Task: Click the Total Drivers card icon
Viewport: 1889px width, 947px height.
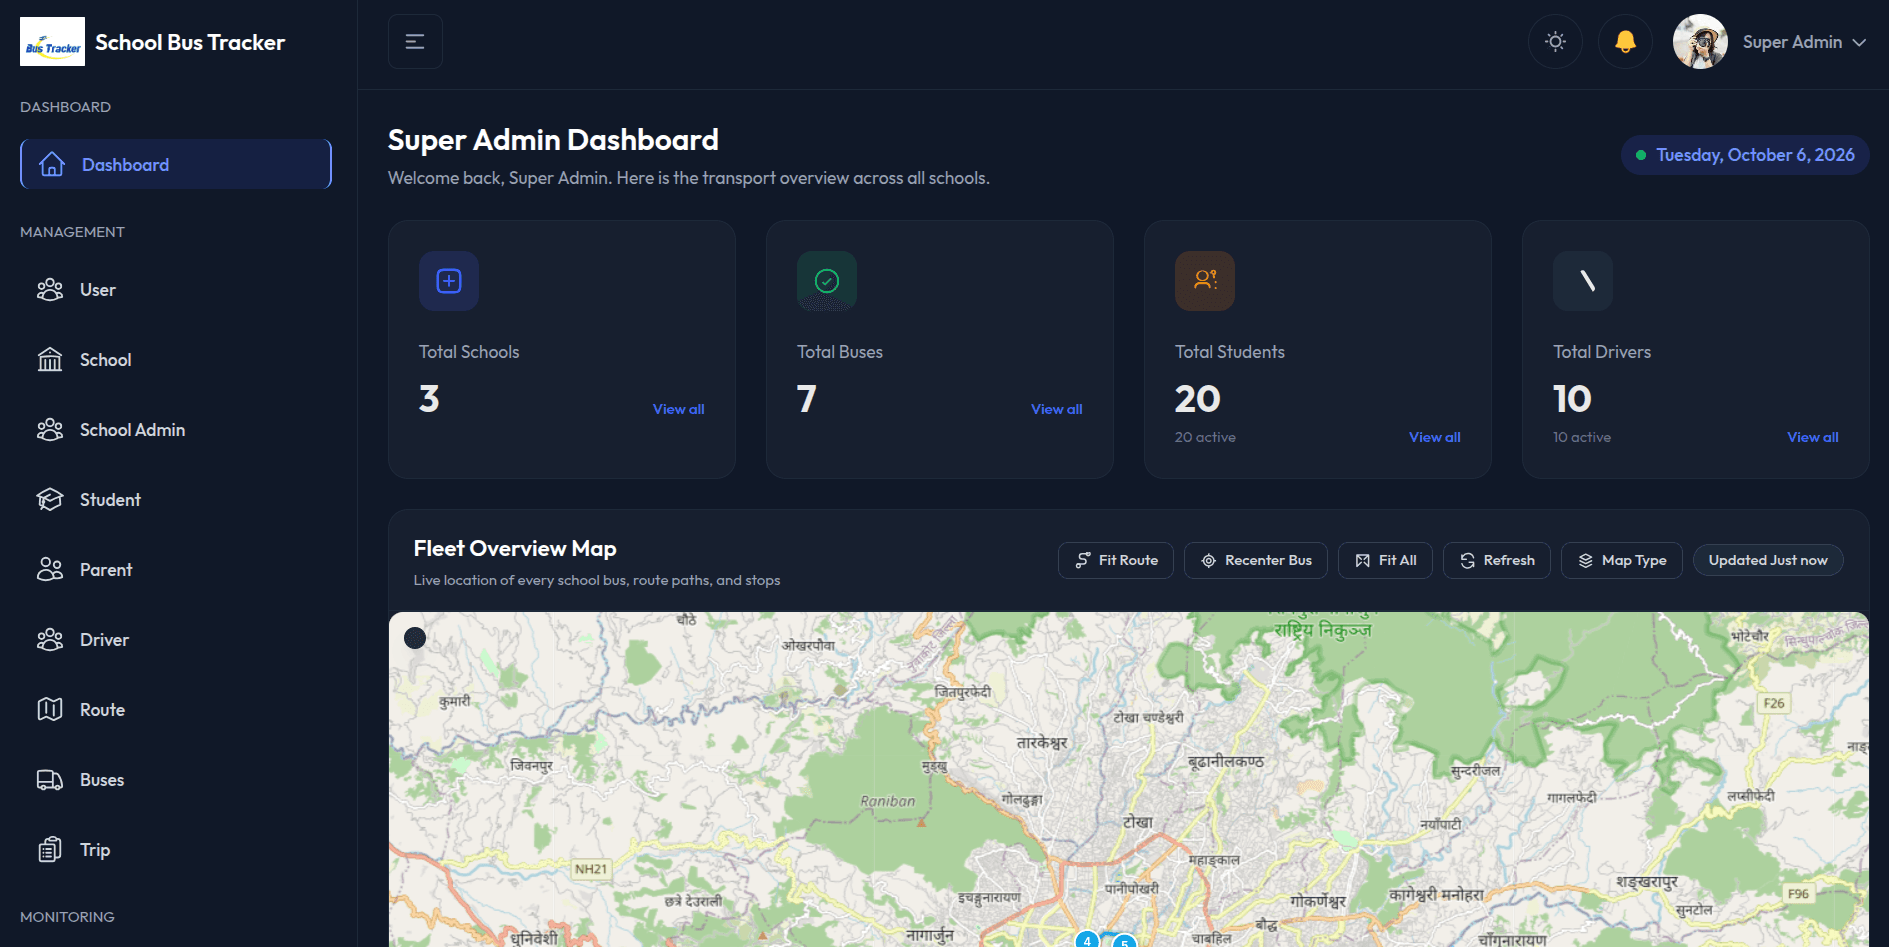Action: [1583, 281]
